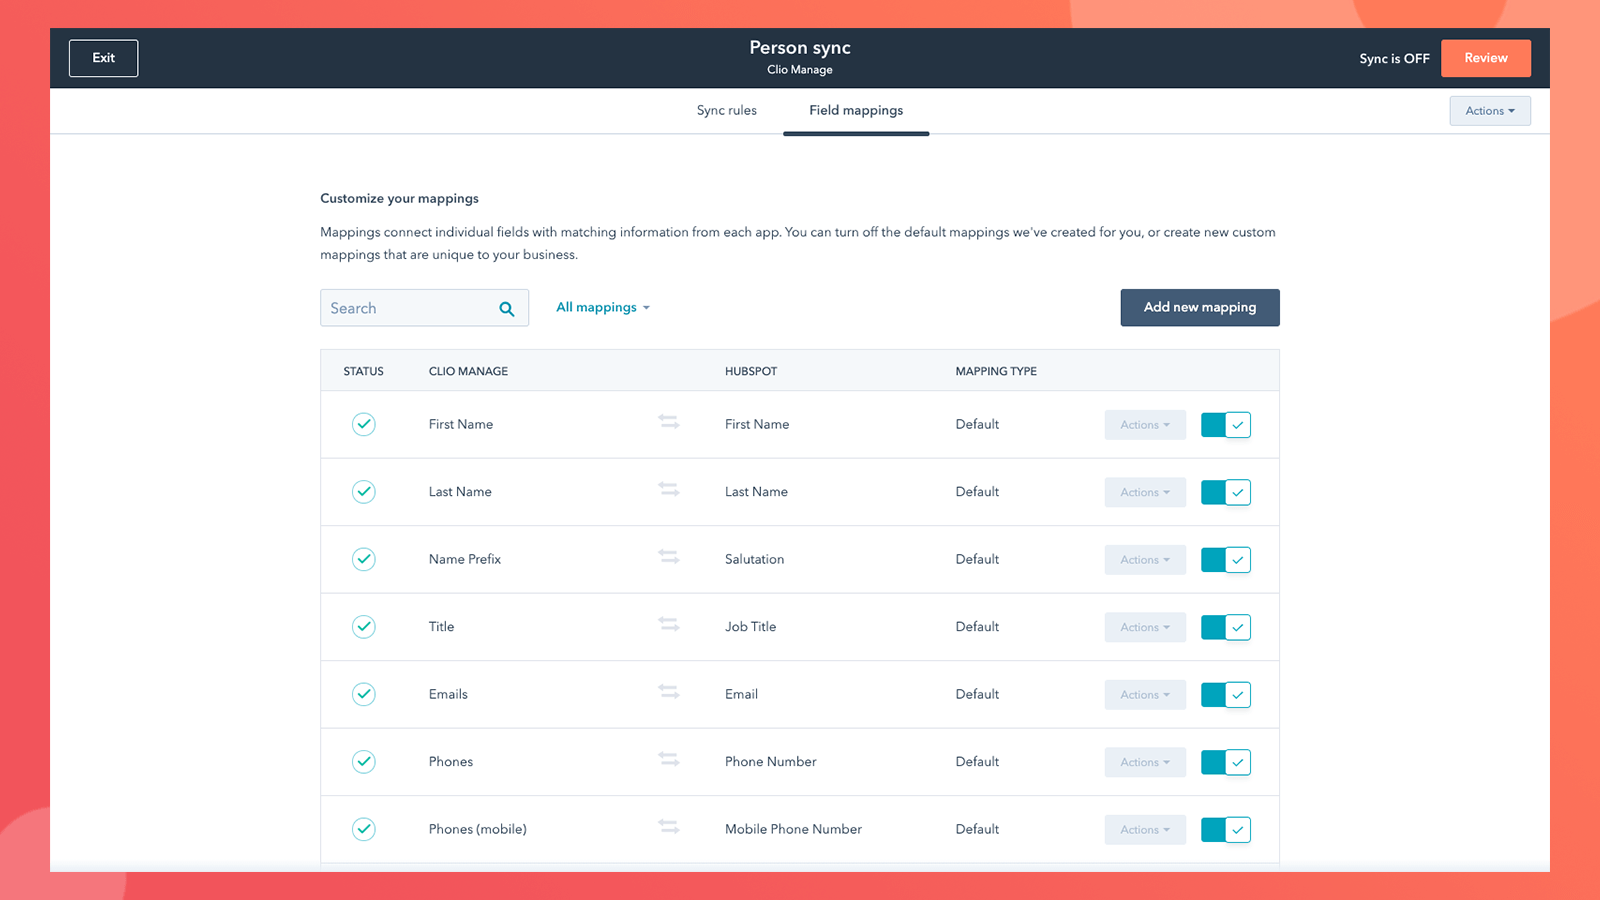
Task: Exit the Person sync setup
Action: pyautogui.click(x=104, y=58)
